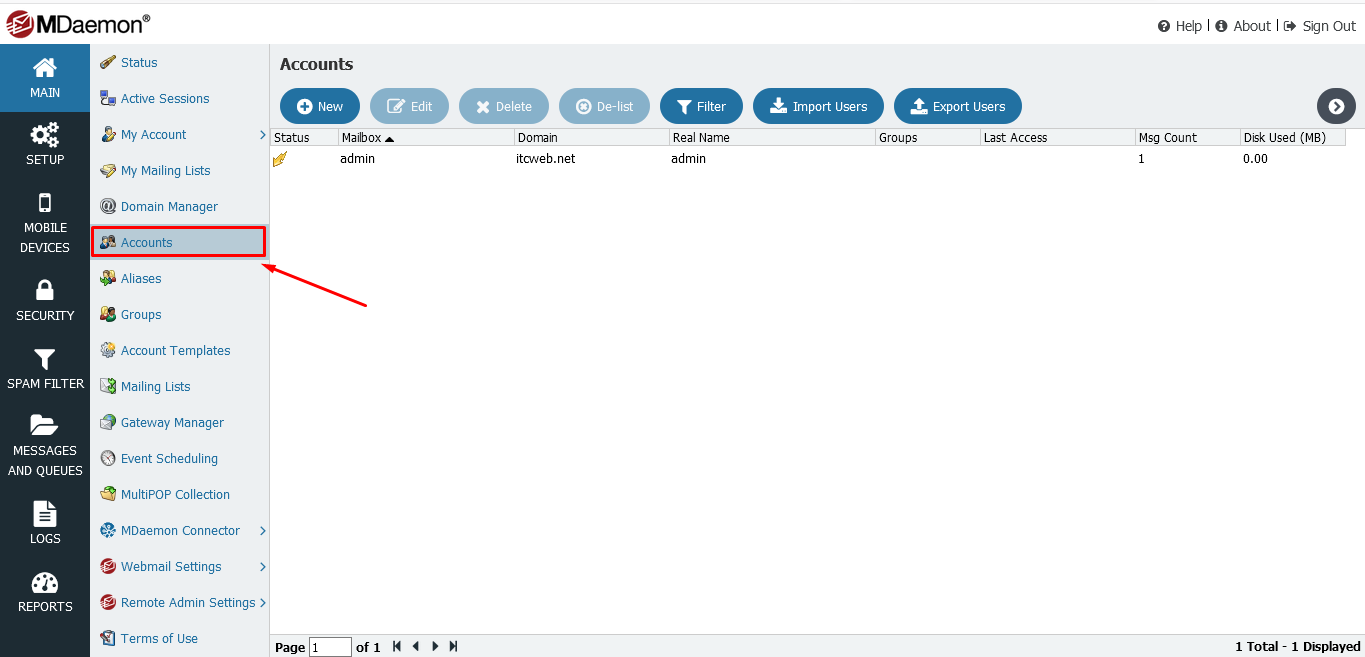Open the Filter button
The width and height of the screenshot is (1365, 657).
(701, 106)
